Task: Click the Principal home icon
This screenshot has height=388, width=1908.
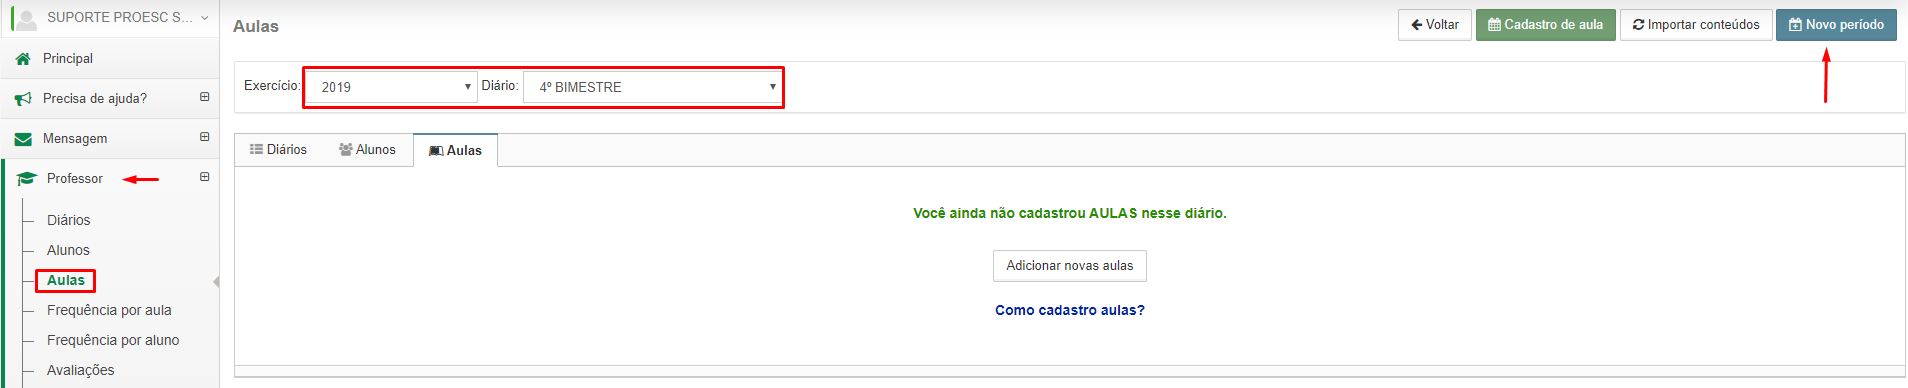Action: point(23,59)
